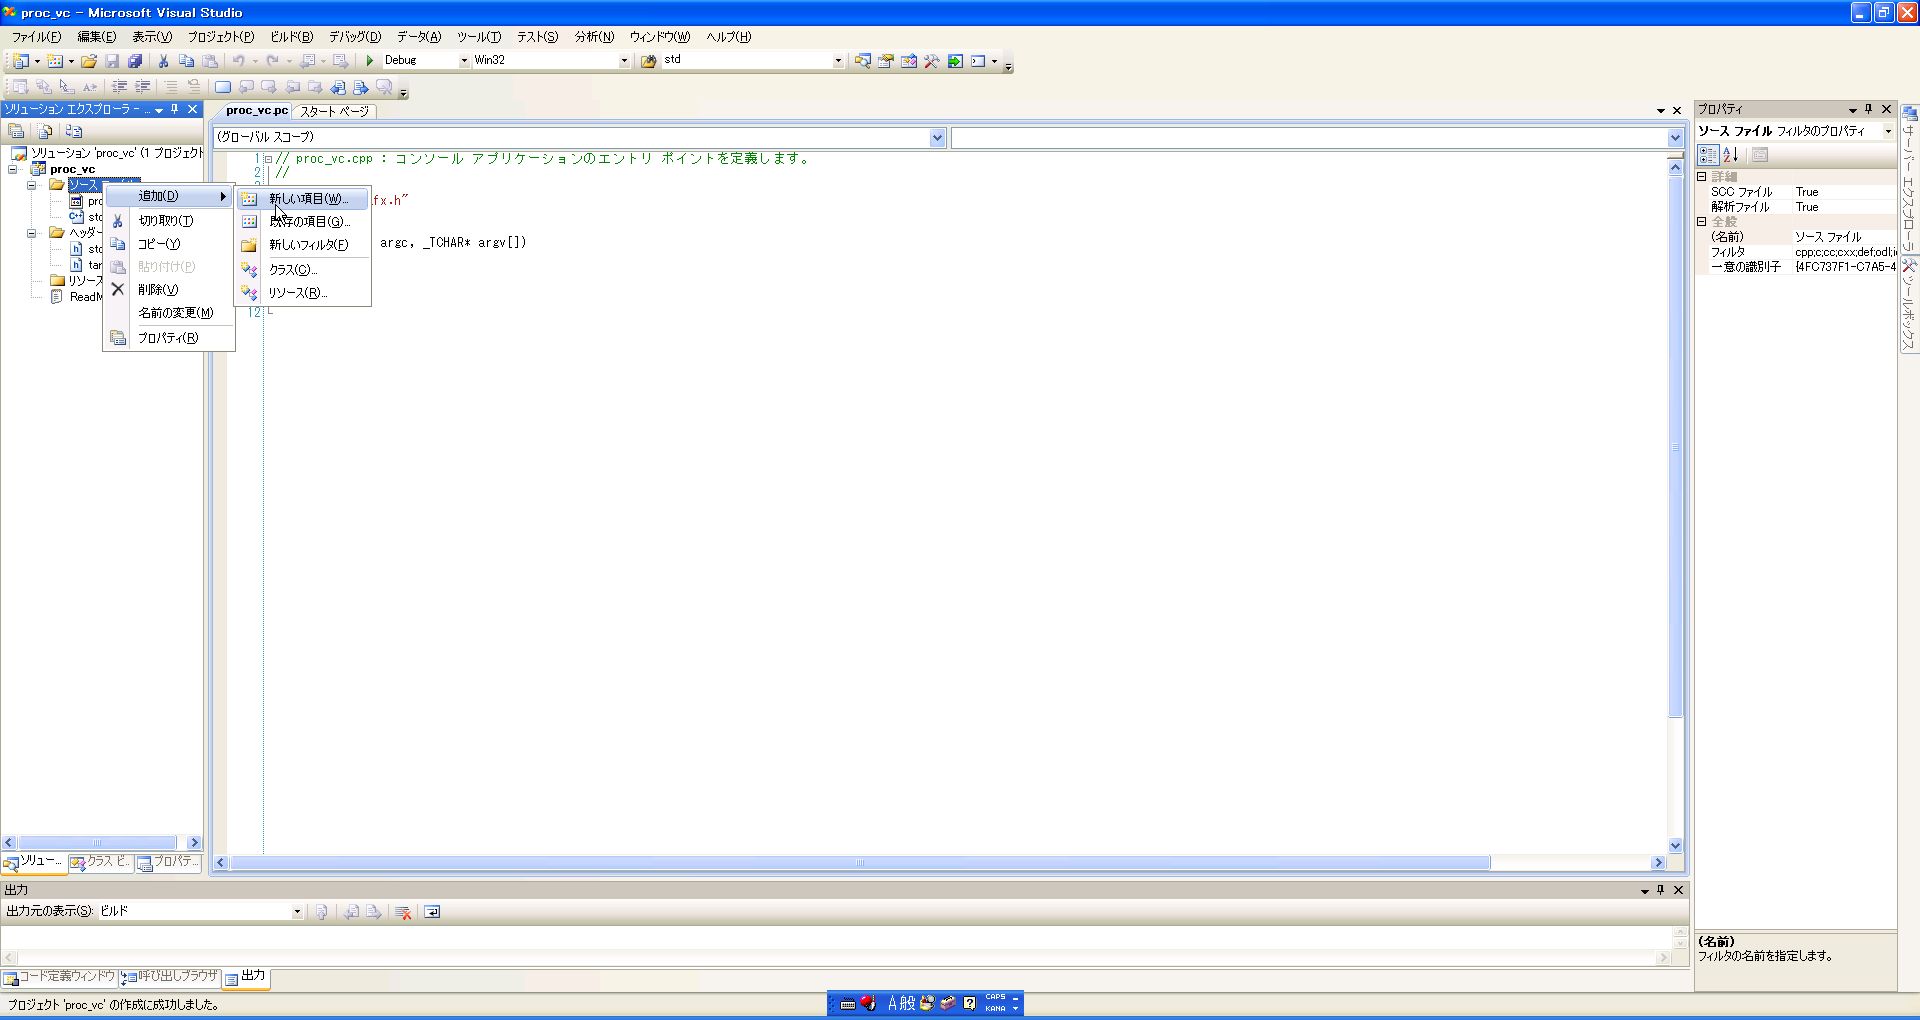Viewport: 1920px width, 1020px height.
Task: Open the output source ビルド dropdown
Action: pyautogui.click(x=297, y=912)
